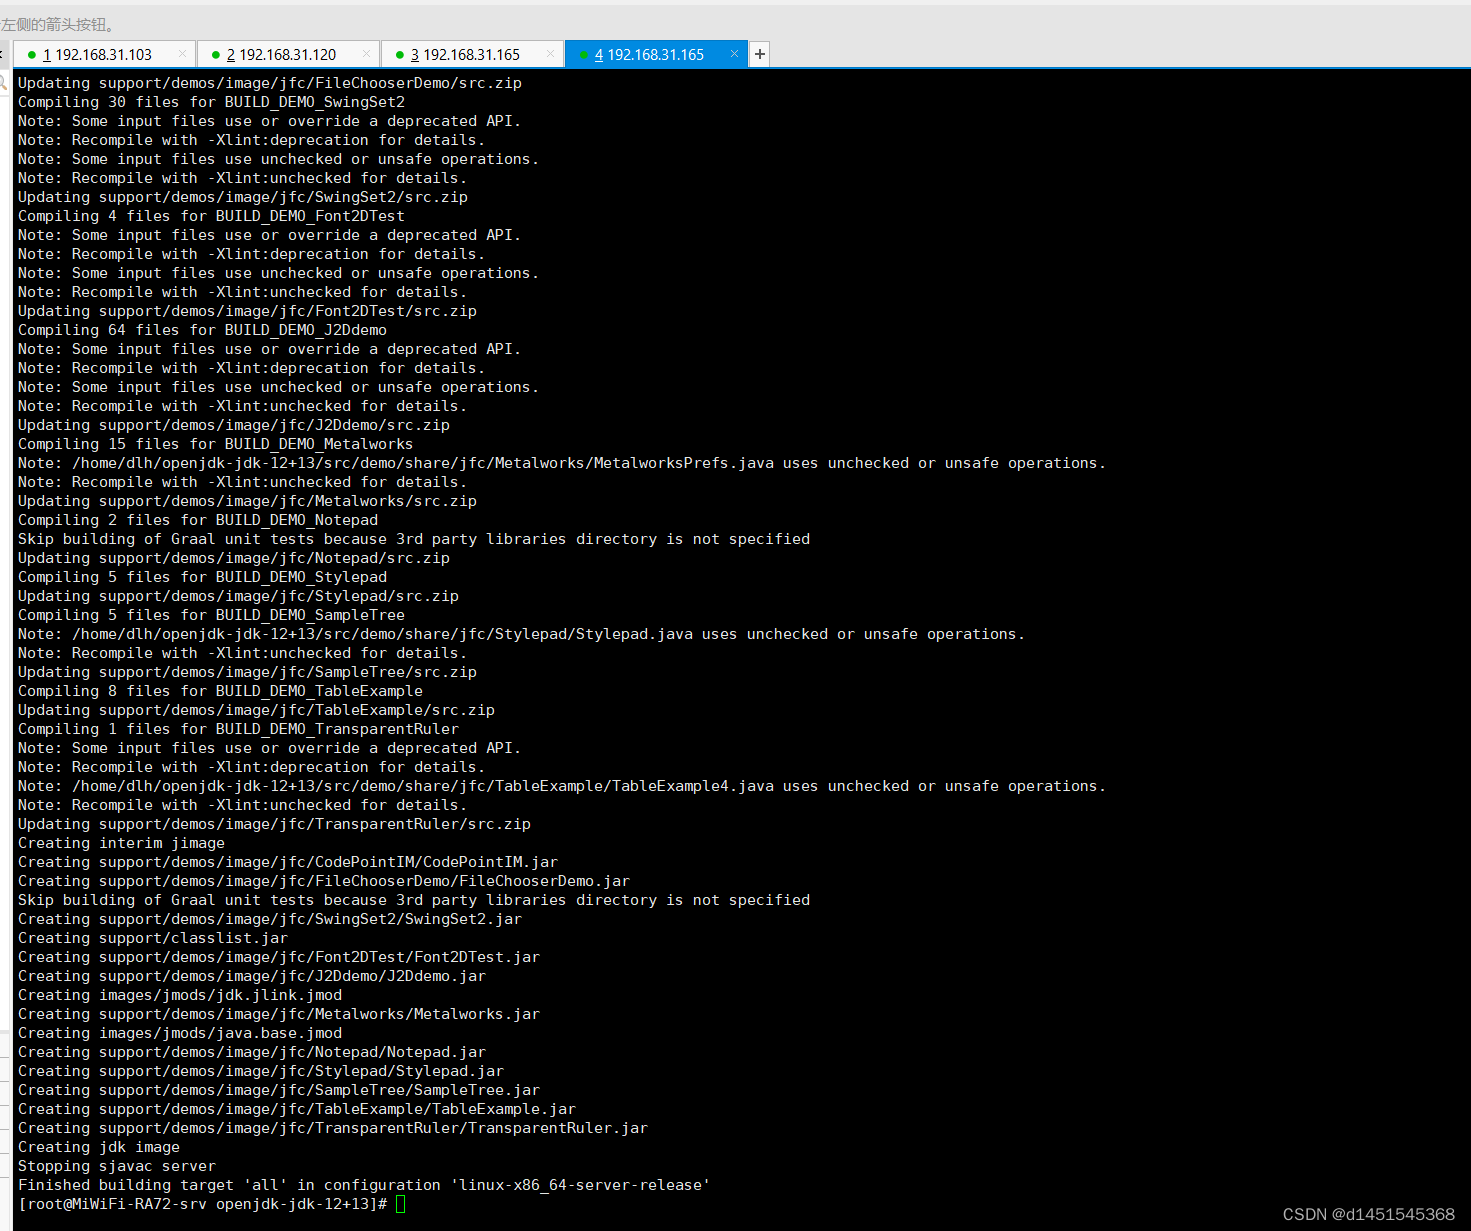The image size is (1471, 1231).
Task: Click the line creating J2Ddemo.jar
Action: tap(252, 976)
